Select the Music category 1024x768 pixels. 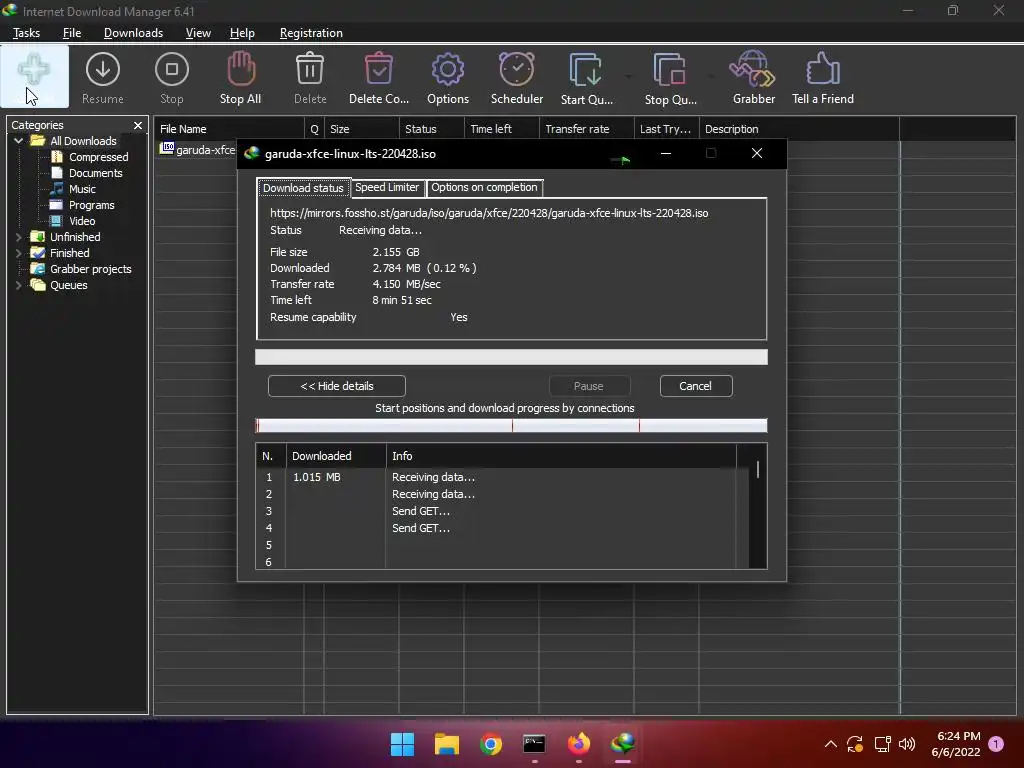point(82,189)
